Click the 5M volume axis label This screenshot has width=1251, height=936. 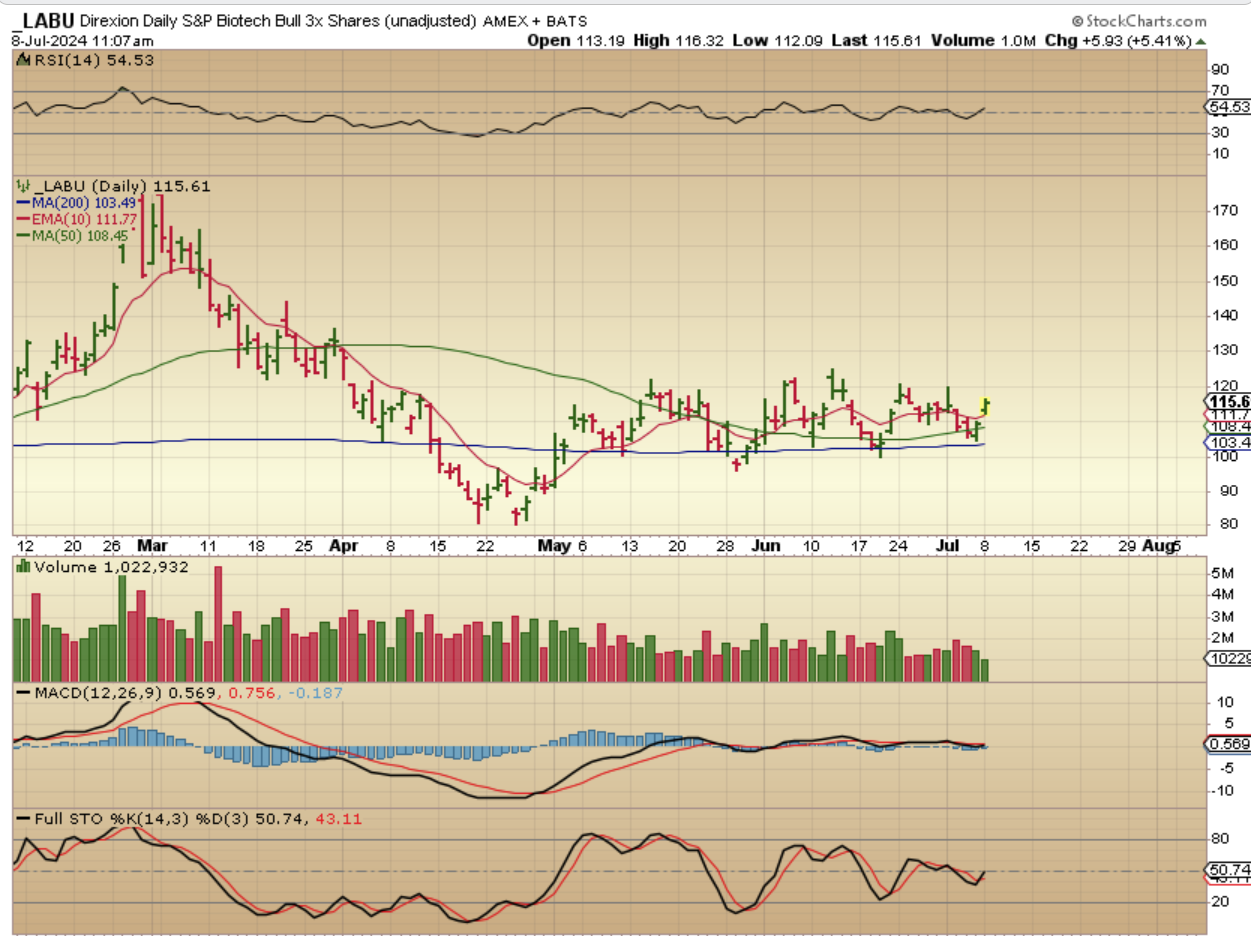(1220, 573)
